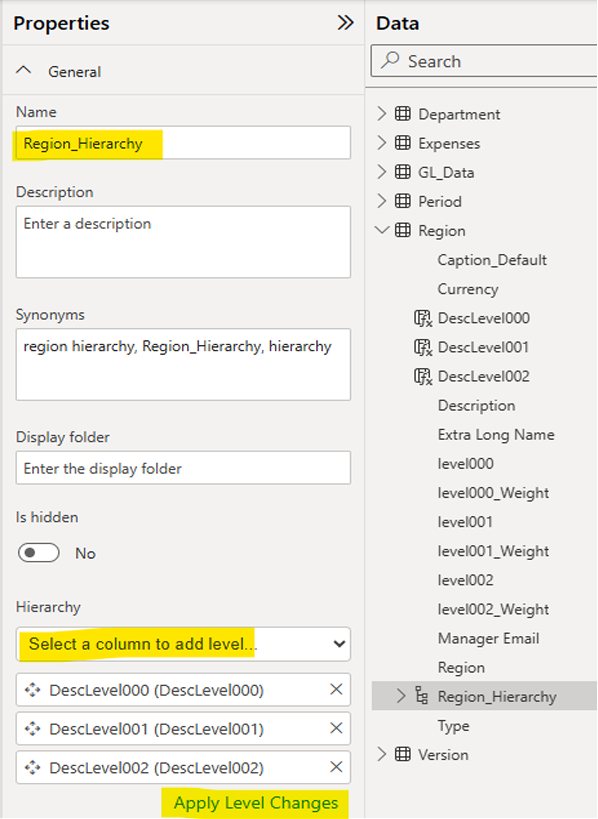Click the search magnifier icon in Data pane

coord(390,61)
